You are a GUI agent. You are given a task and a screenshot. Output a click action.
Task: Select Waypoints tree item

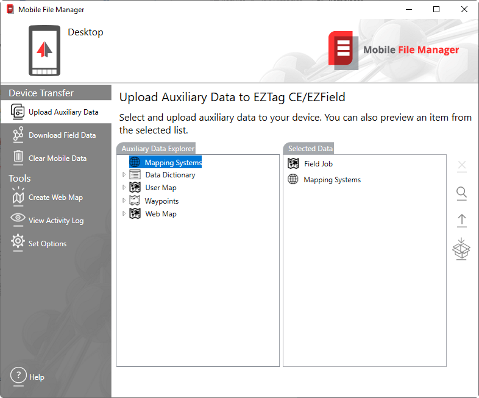coord(161,201)
